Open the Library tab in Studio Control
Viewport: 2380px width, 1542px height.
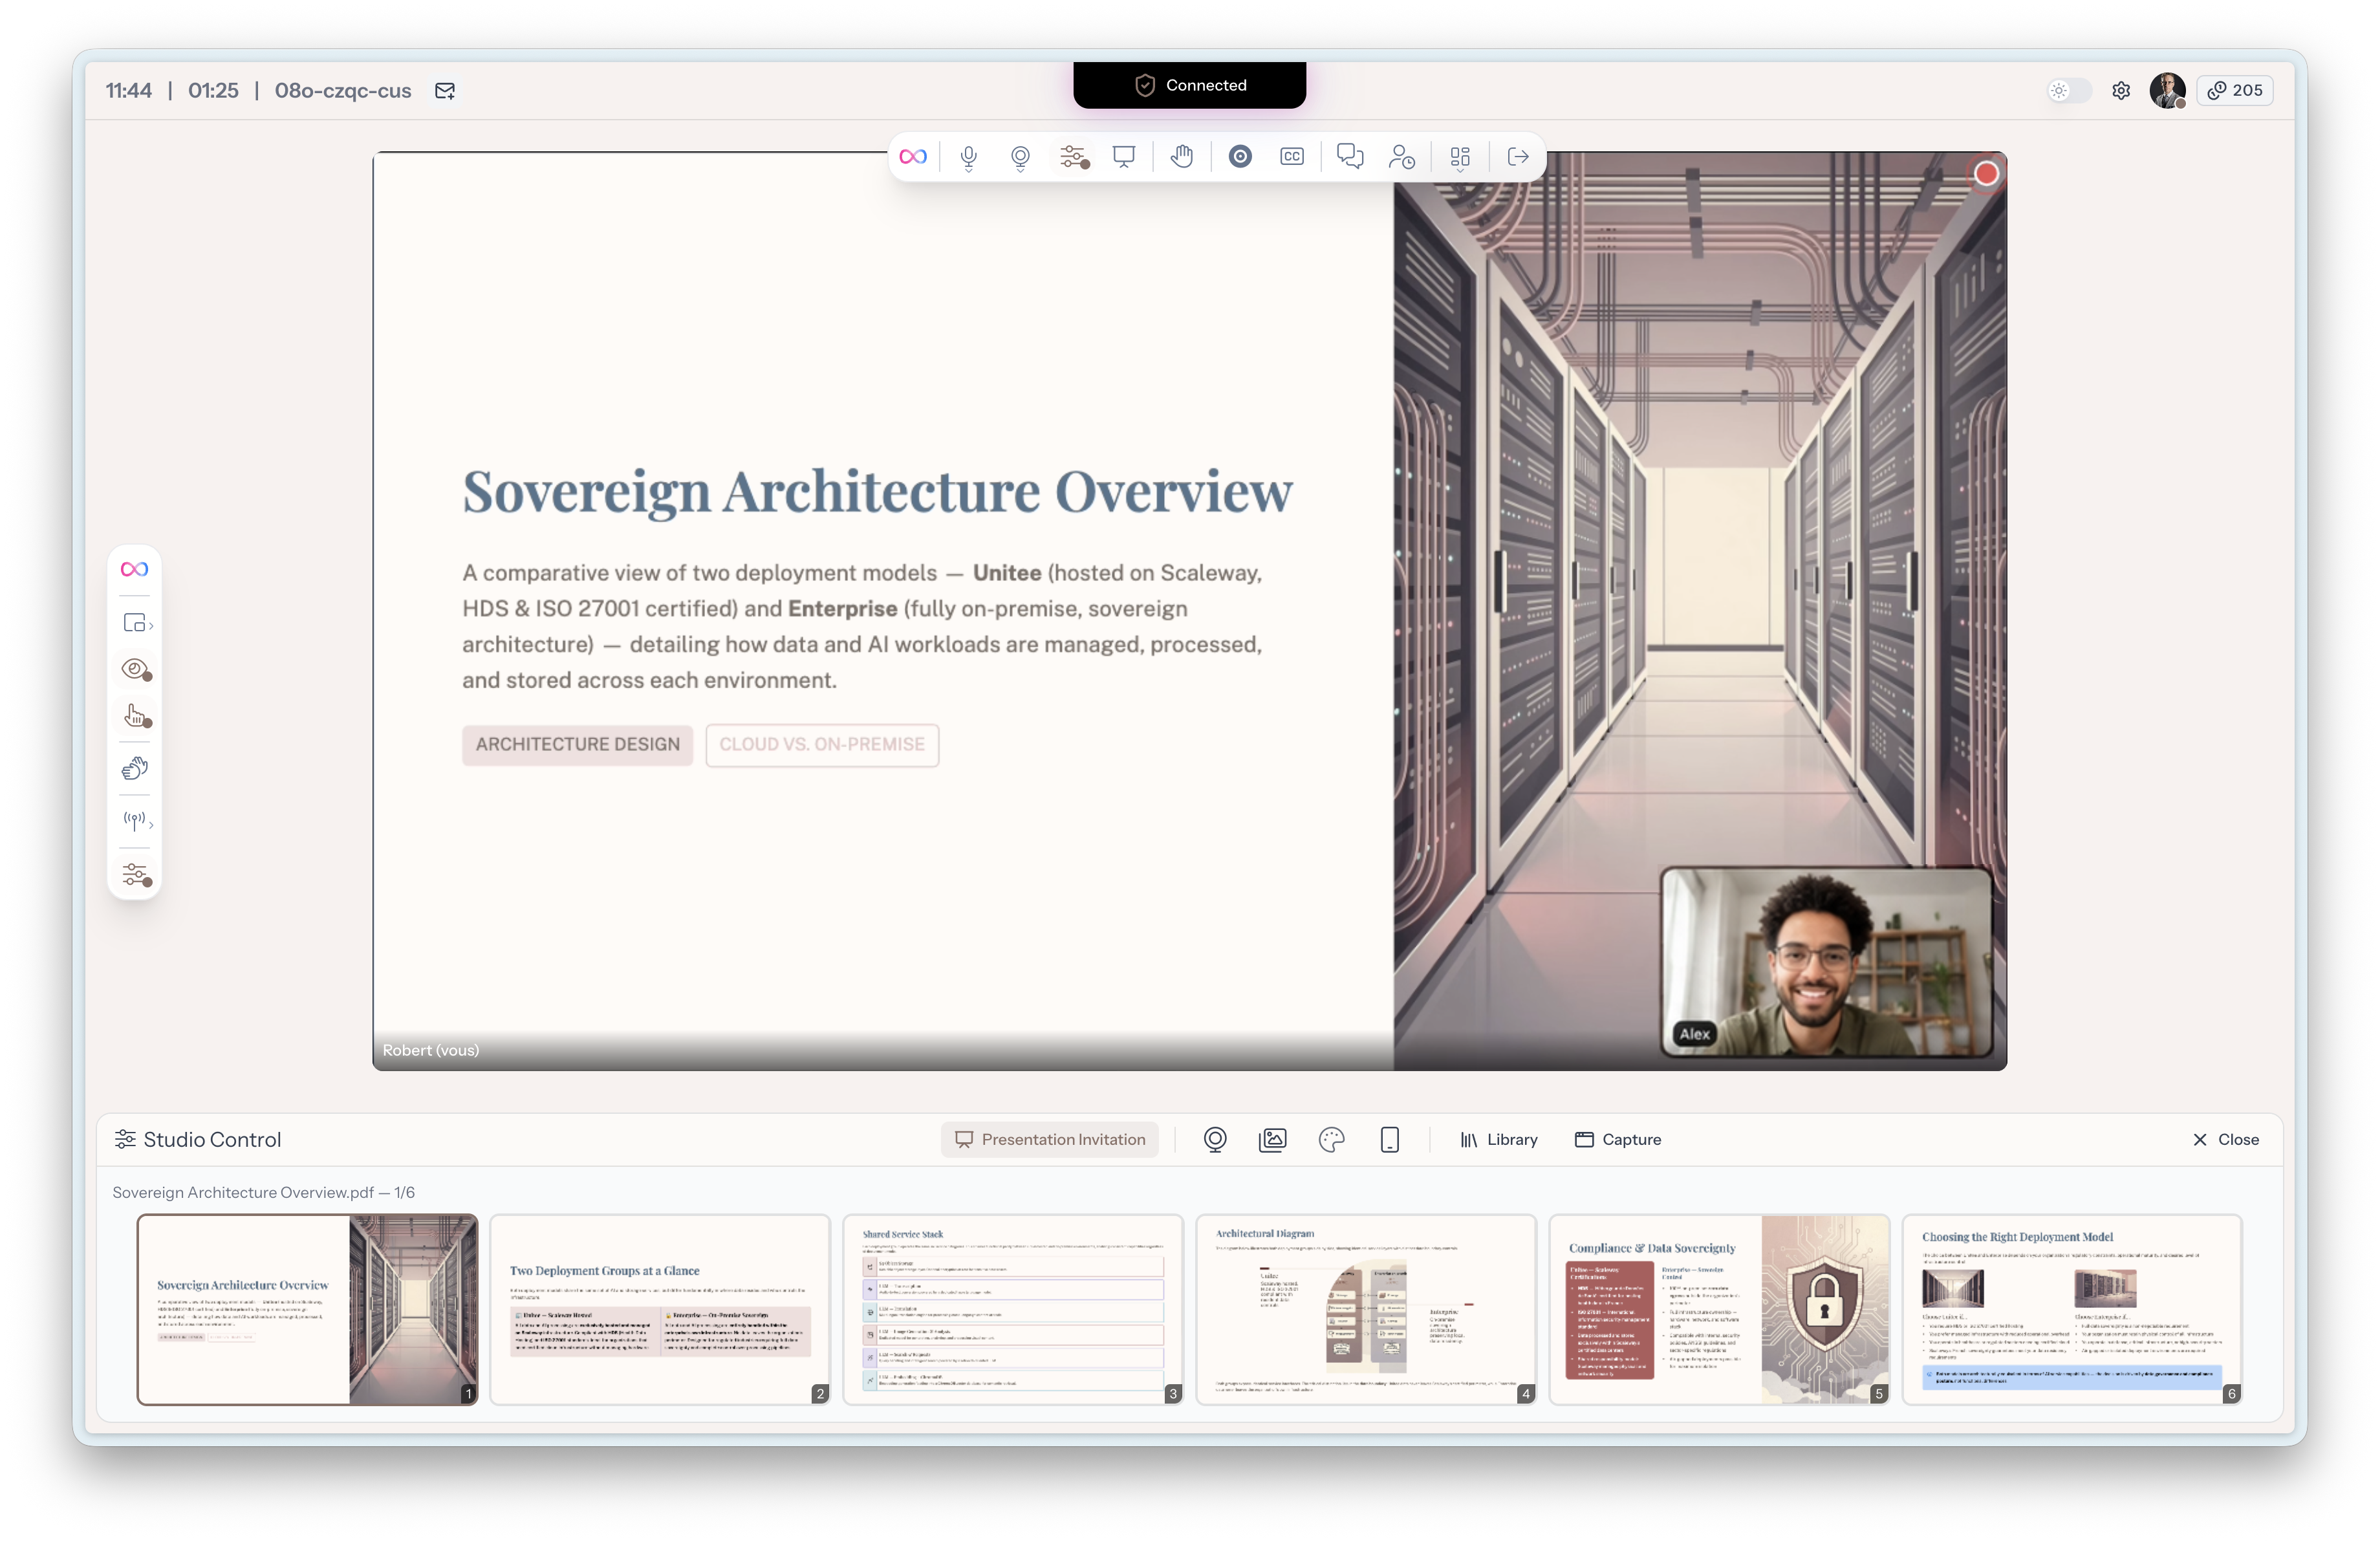[1498, 1140]
